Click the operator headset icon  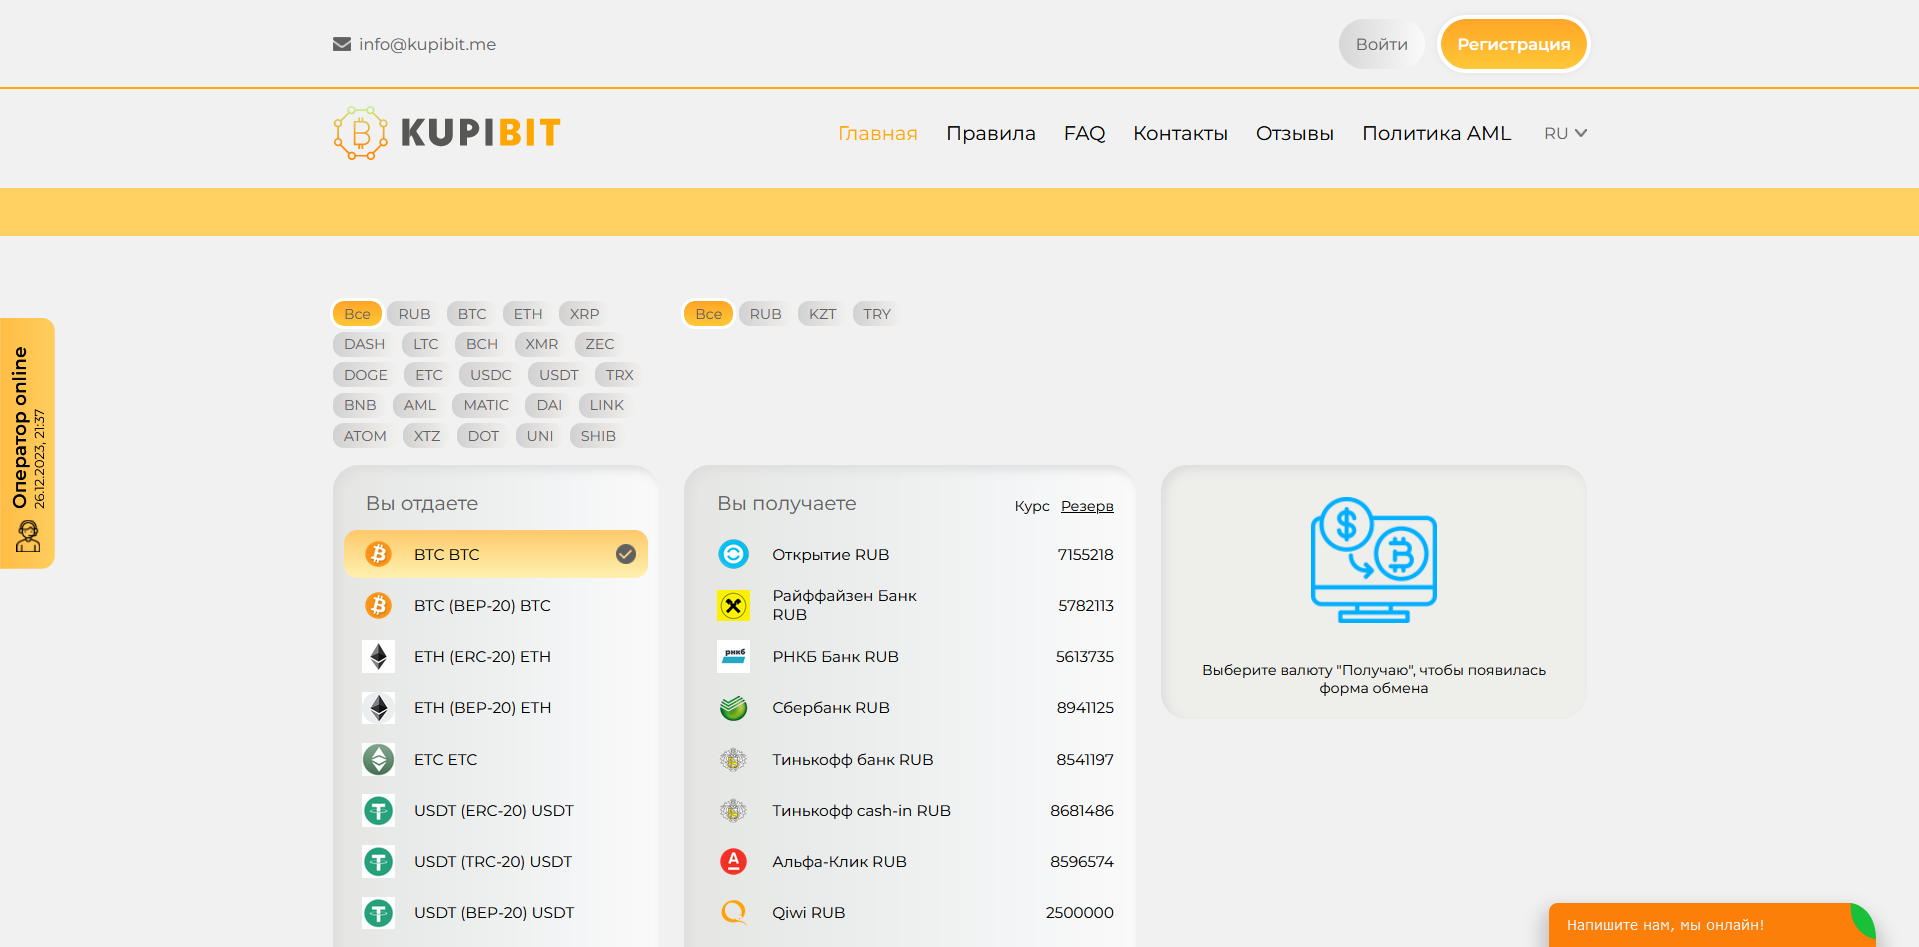click(28, 537)
